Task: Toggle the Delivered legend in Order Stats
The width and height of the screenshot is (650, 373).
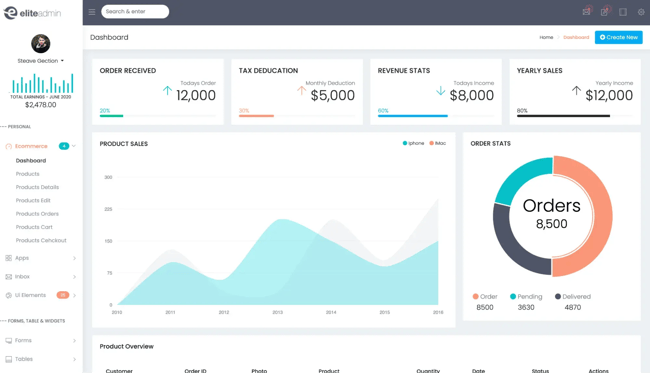Action: [572, 296]
